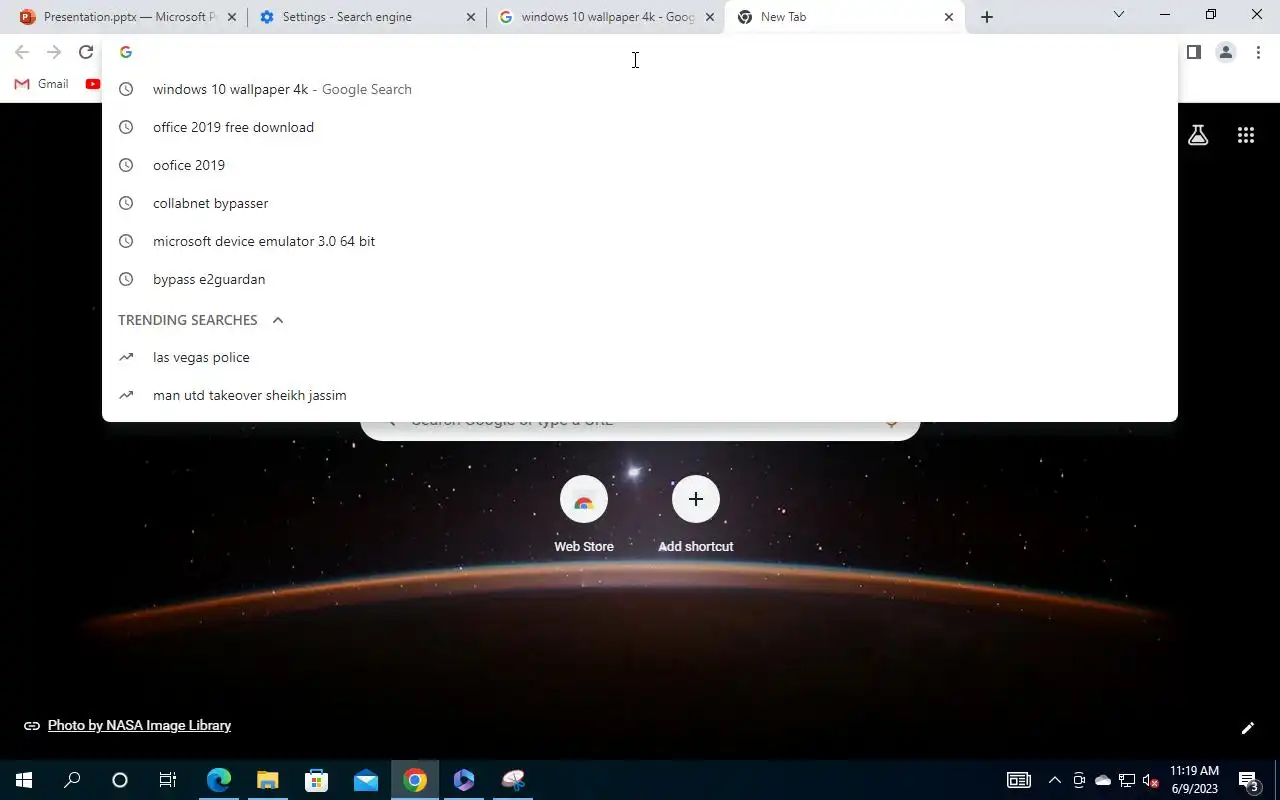Open Search Labs flask icon
1280x800 pixels.
[1198, 135]
